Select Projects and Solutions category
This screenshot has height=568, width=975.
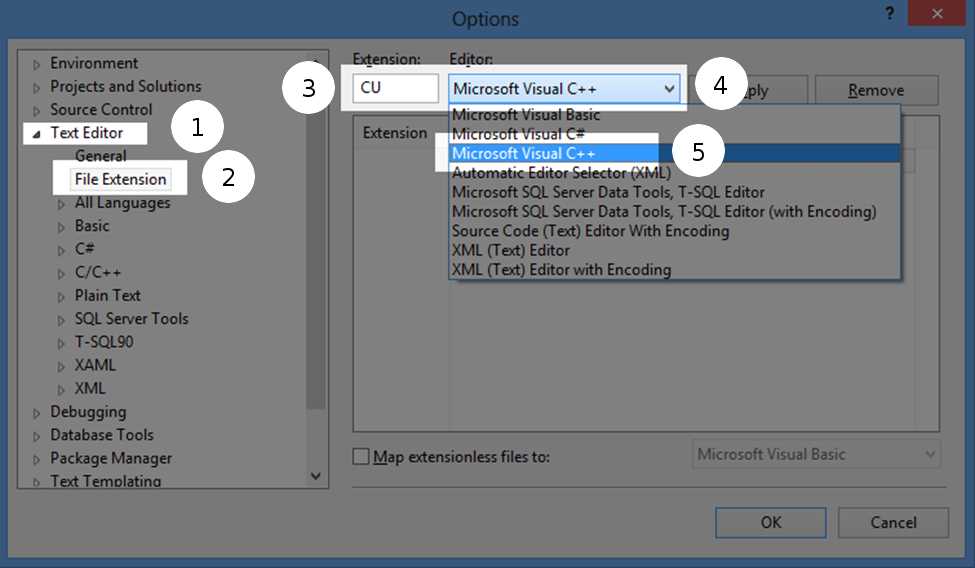coord(126,86)
